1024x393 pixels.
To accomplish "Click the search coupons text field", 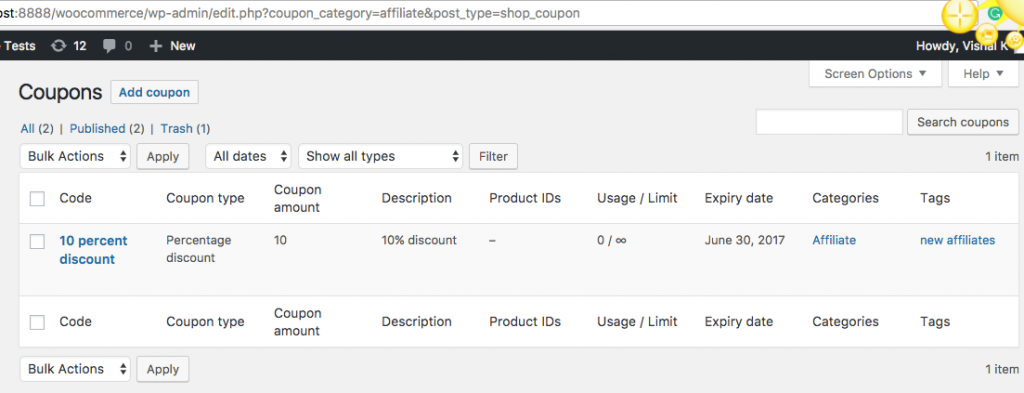I will click(829, 122).
